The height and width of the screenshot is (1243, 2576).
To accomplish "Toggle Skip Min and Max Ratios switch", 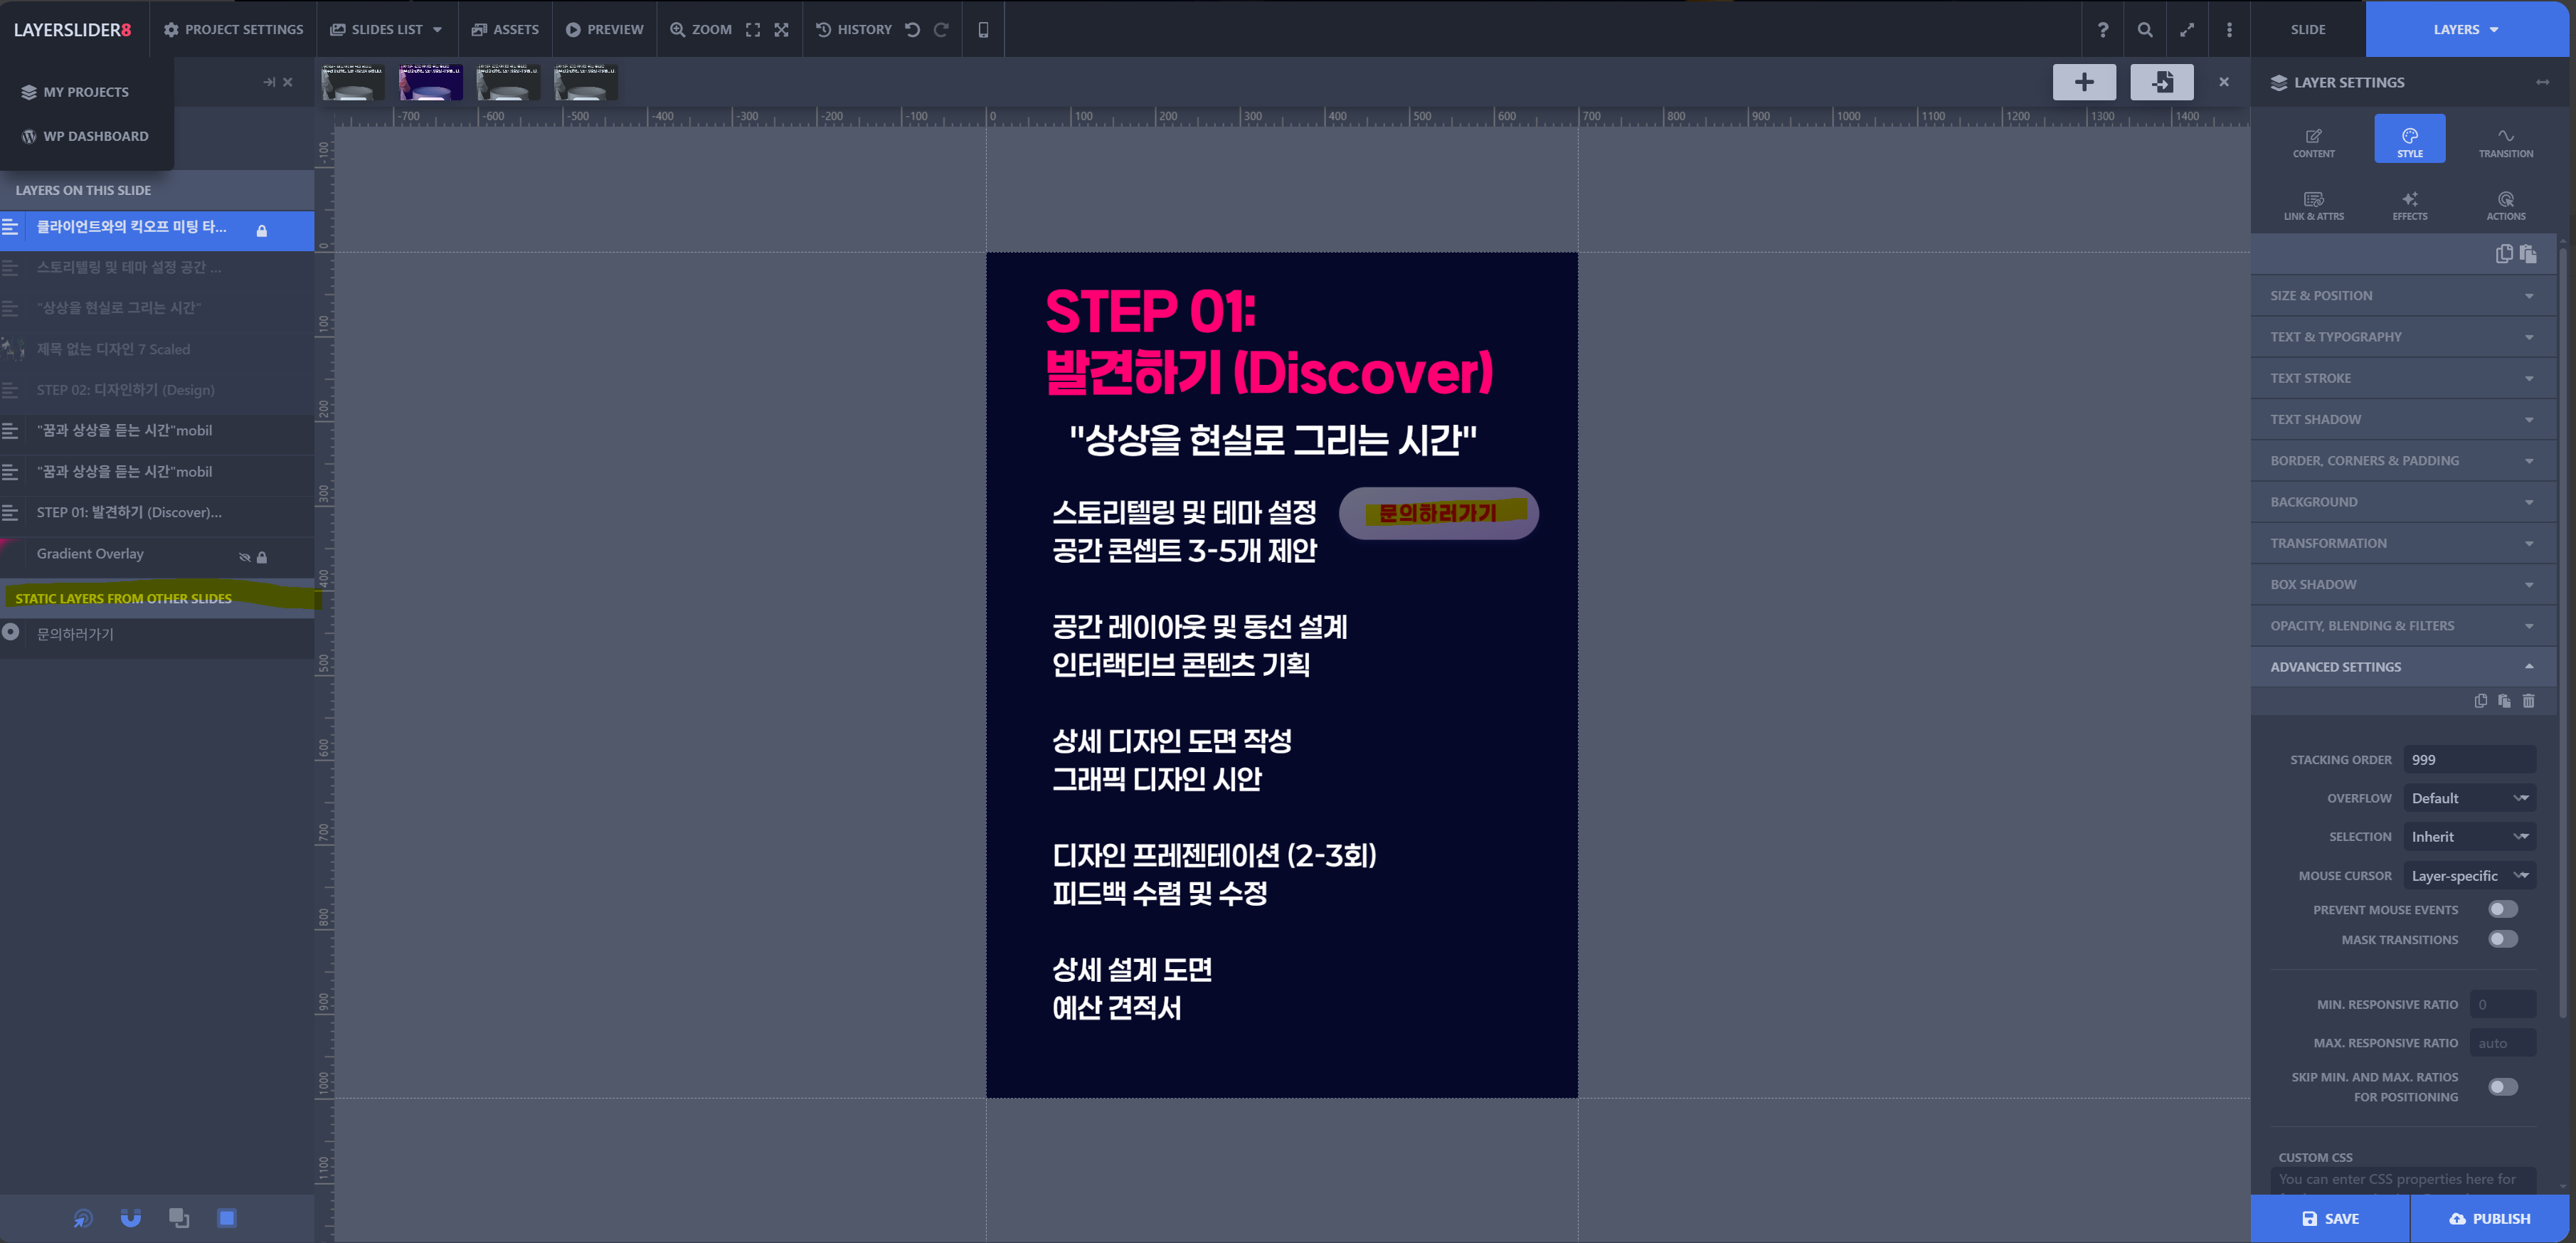I will pos(2502,1086).
